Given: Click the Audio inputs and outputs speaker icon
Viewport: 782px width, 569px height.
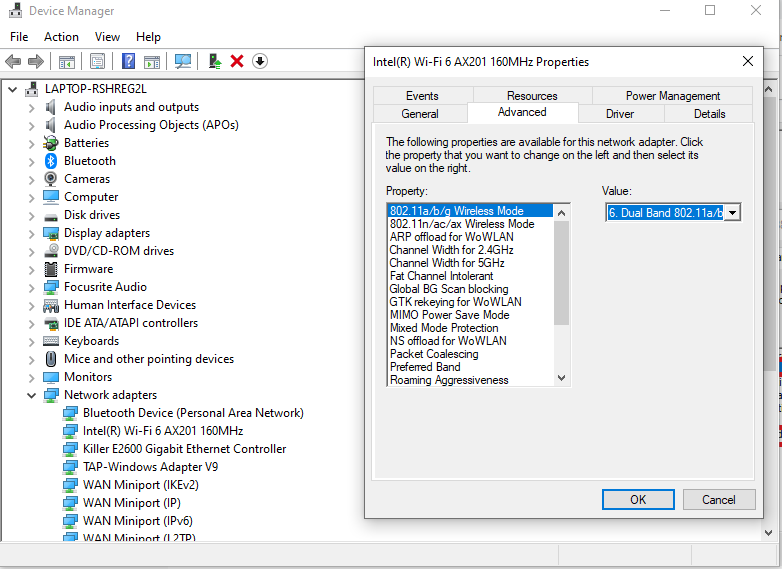Looking at the screenshot, I should (50, 107).
